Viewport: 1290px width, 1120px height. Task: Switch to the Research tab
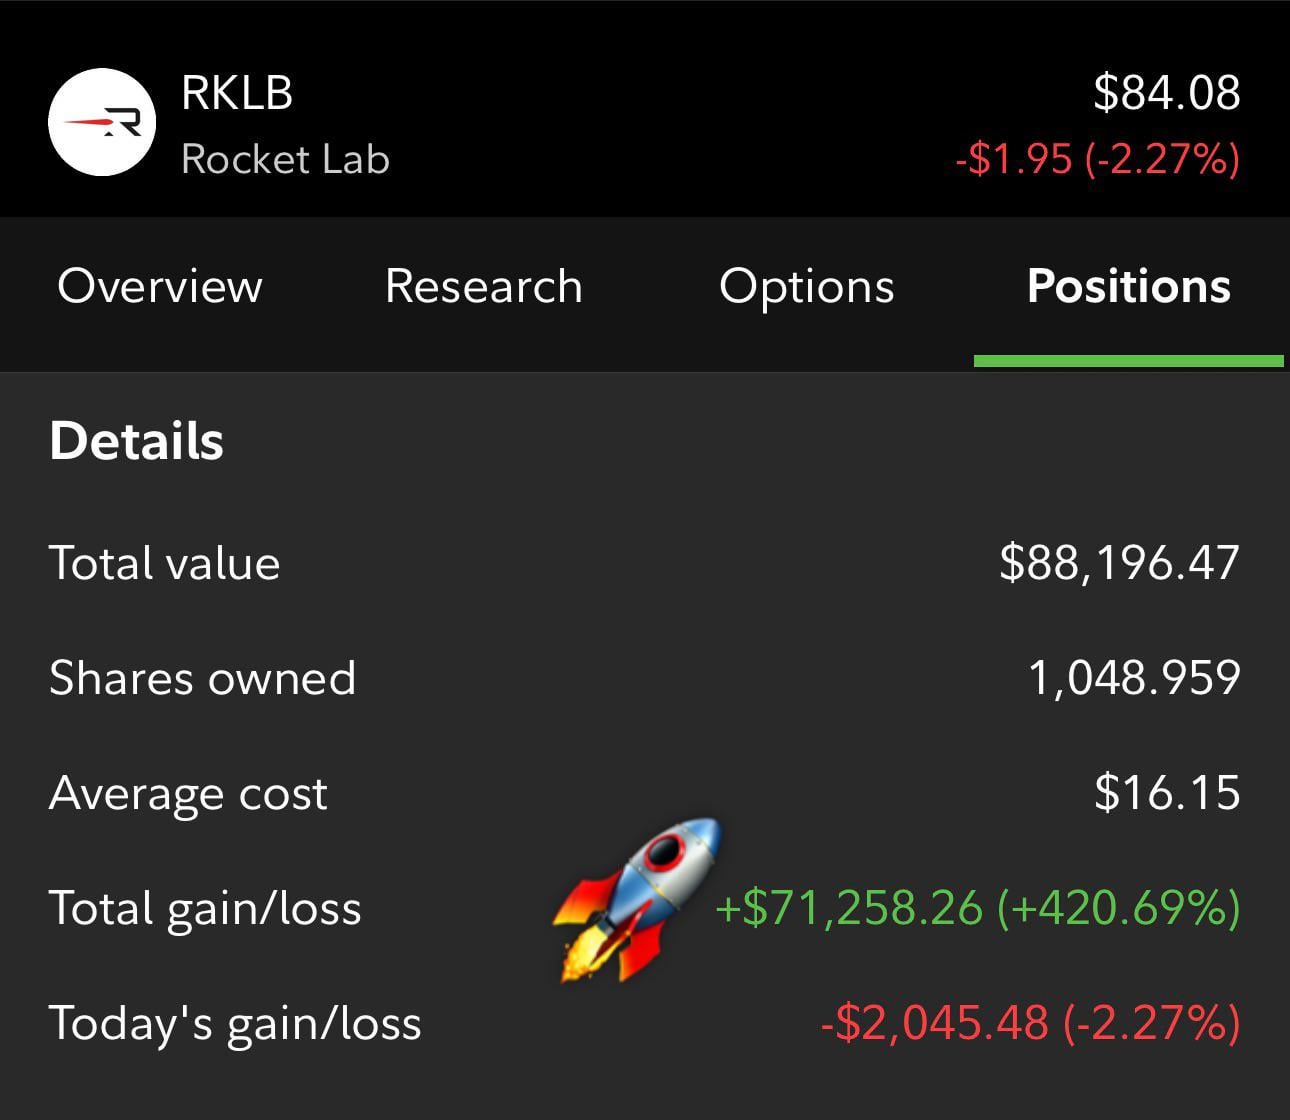(484, 286)
